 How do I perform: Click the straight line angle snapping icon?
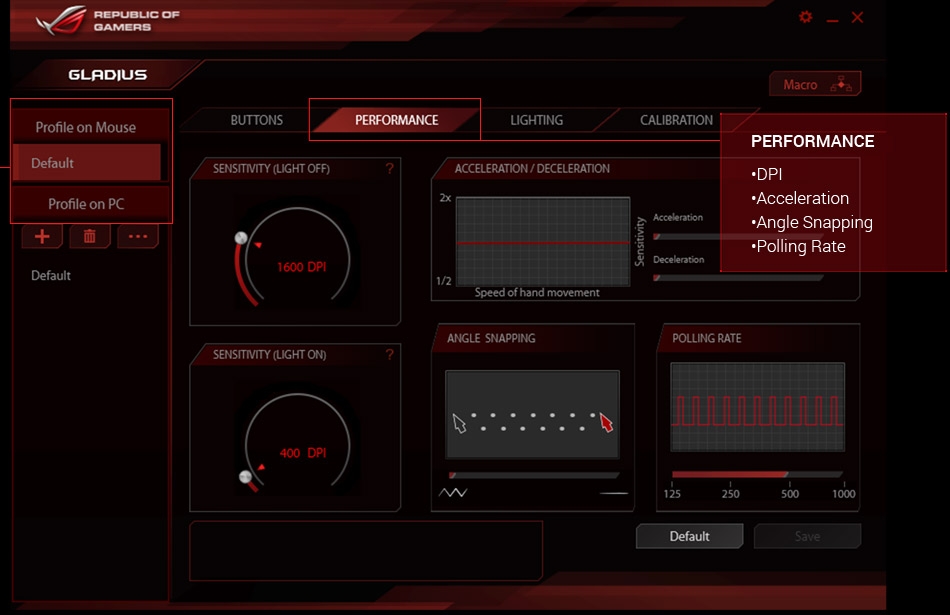click(x=614, y=493)
